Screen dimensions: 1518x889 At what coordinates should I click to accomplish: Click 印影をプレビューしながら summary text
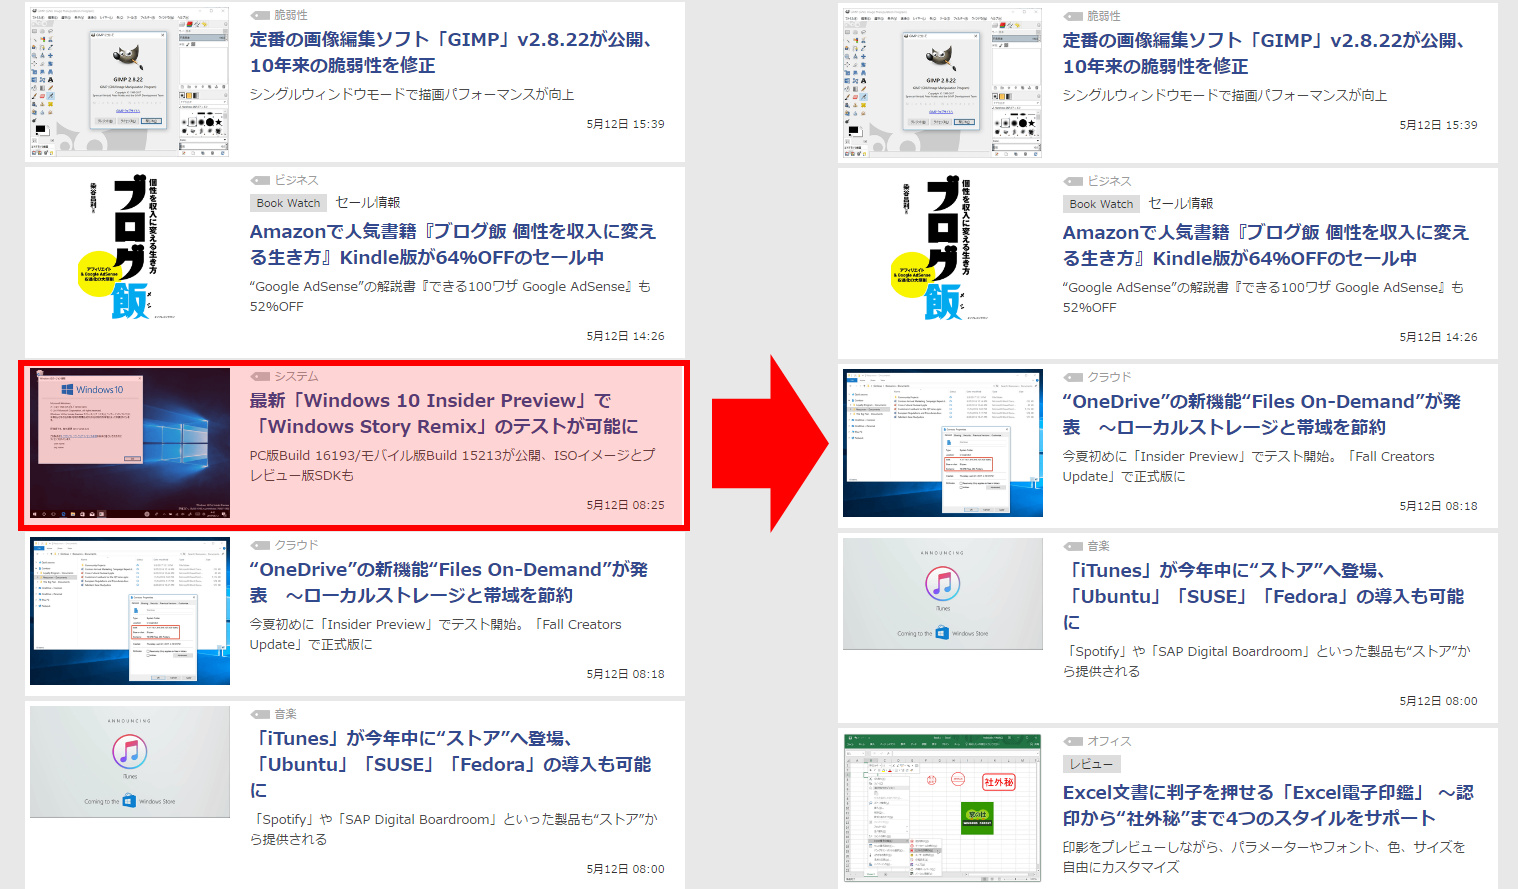click(1264, 857)
